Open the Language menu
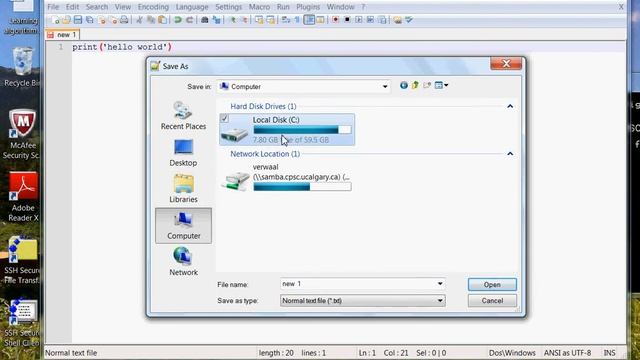 point(192,7)
